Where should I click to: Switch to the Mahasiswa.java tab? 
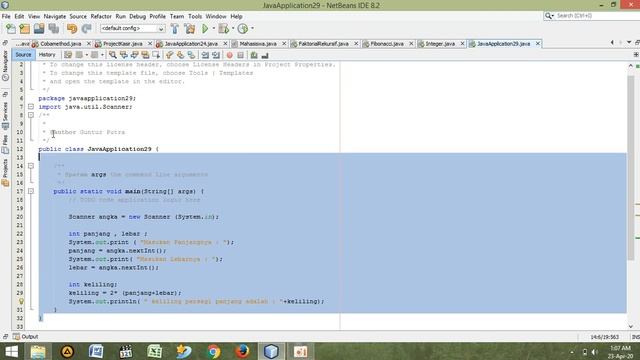click(258, 44)
